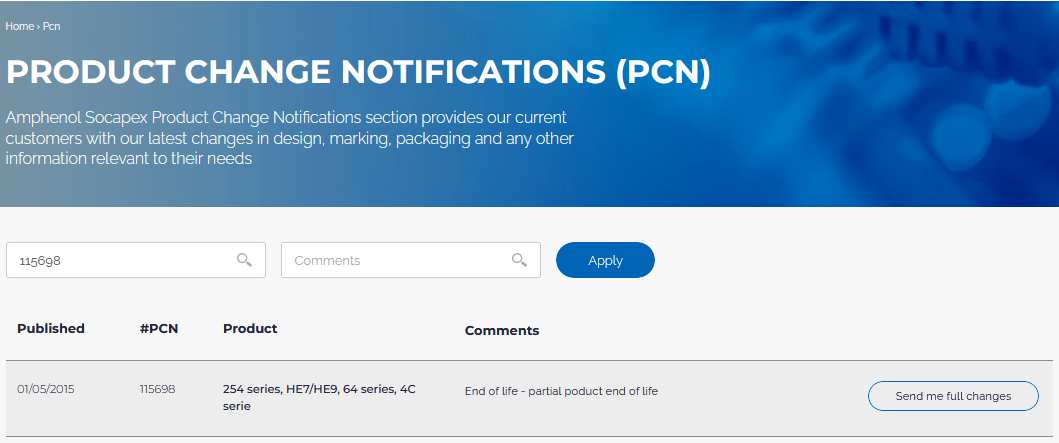The height and width of the screenshot is (443, 1059).
Task: Request full changes for PCN 115698
Action: click(x=953, y=396)
